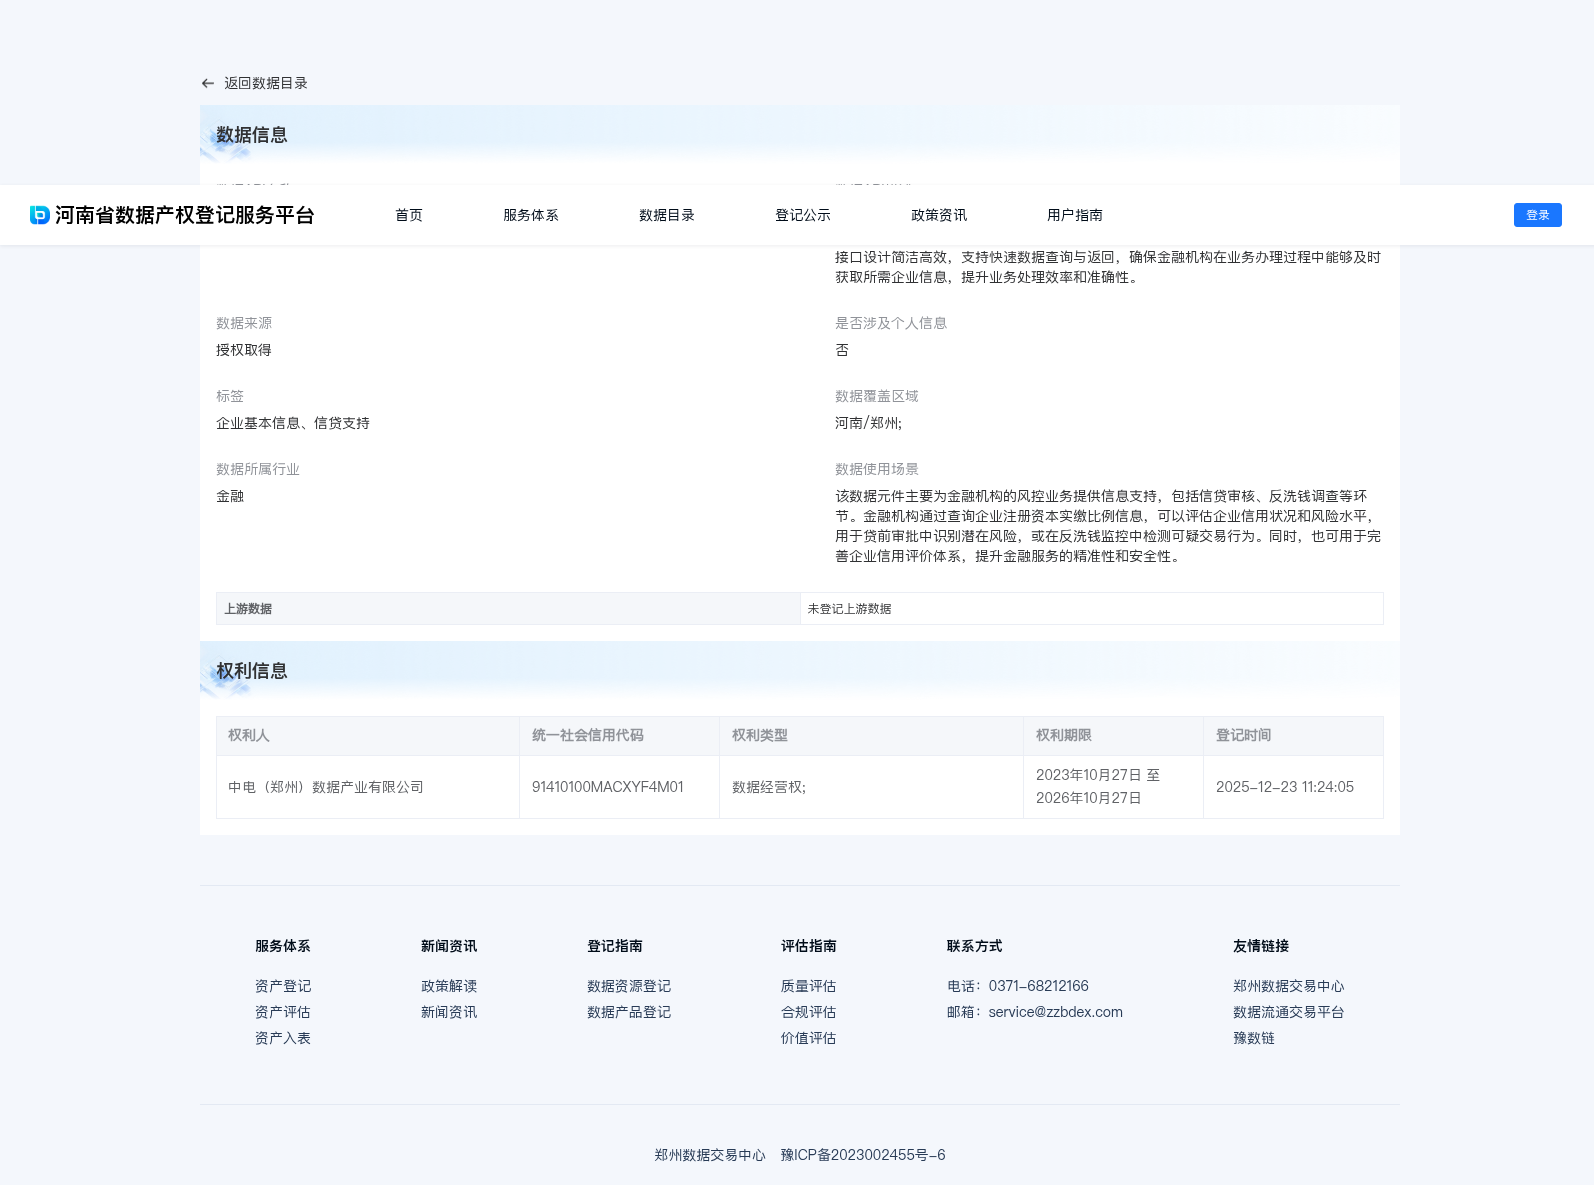Open footer link 数据产品登记
Viewport: 1594px width, 1186px height.
(629, 1012)
